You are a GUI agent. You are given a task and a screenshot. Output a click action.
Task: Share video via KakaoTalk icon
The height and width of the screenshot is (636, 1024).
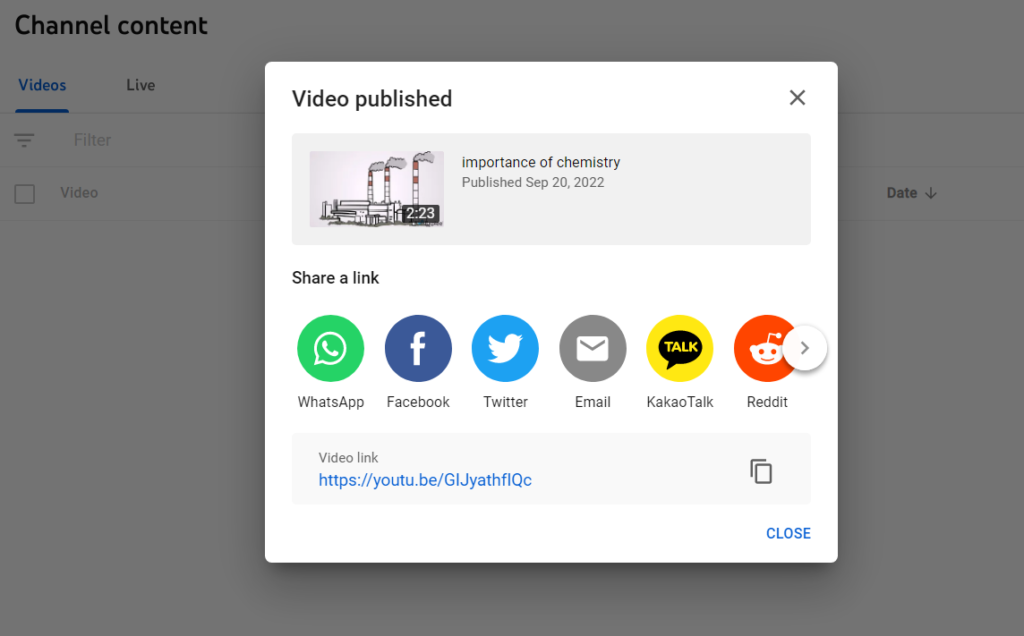pos(680,348)
